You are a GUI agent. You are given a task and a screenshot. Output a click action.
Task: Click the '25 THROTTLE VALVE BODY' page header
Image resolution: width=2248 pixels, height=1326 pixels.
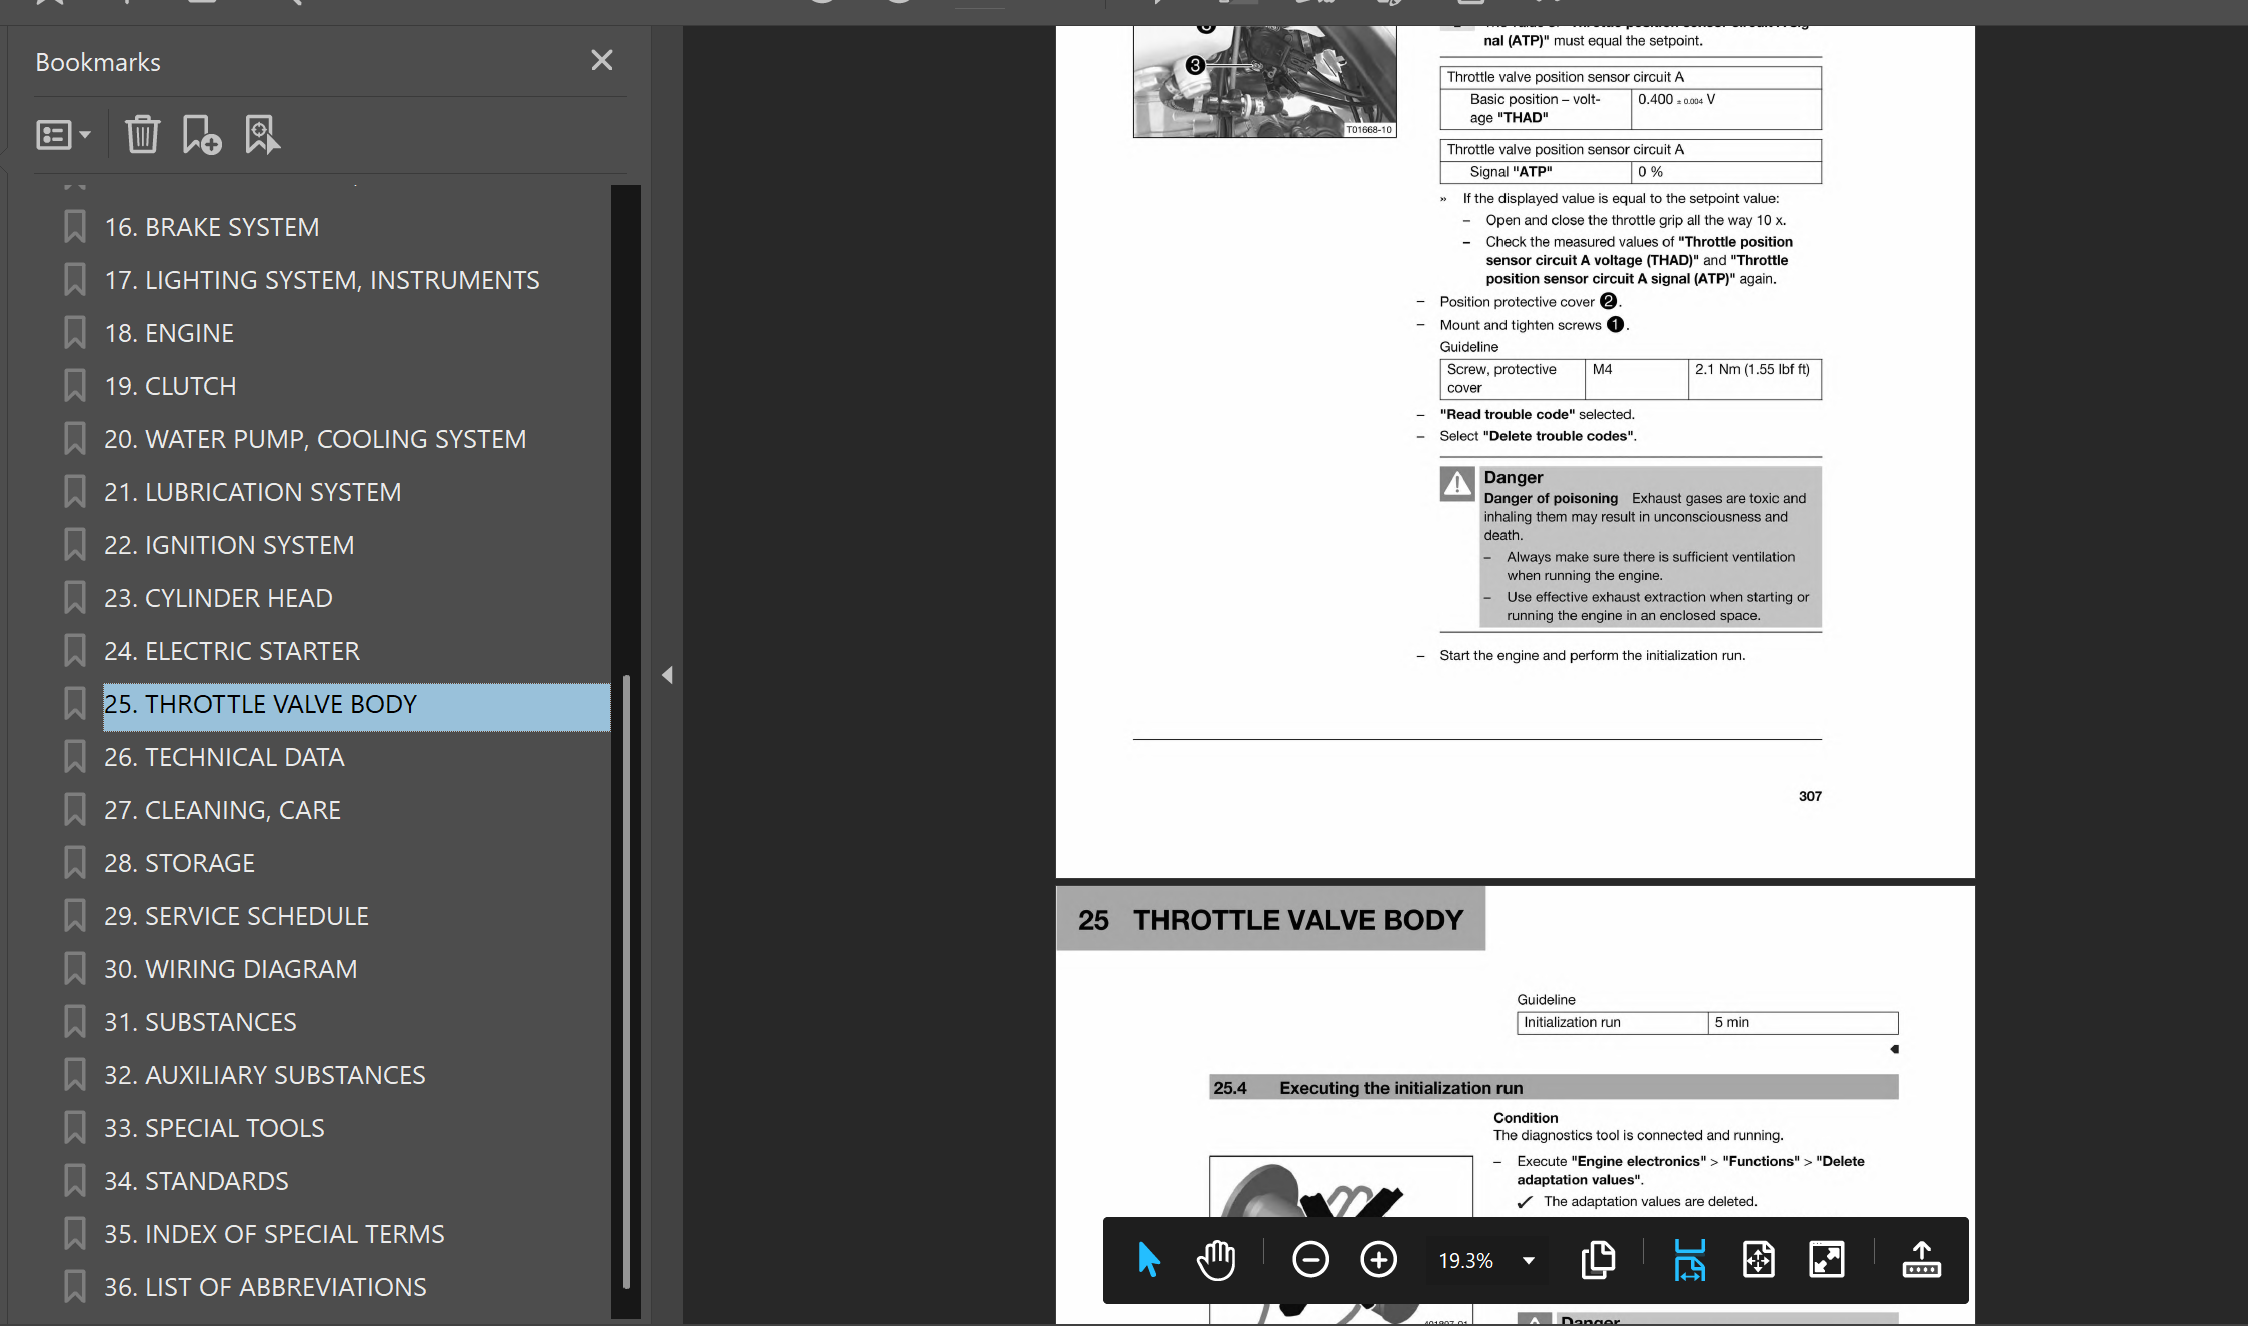(1270, 920)
